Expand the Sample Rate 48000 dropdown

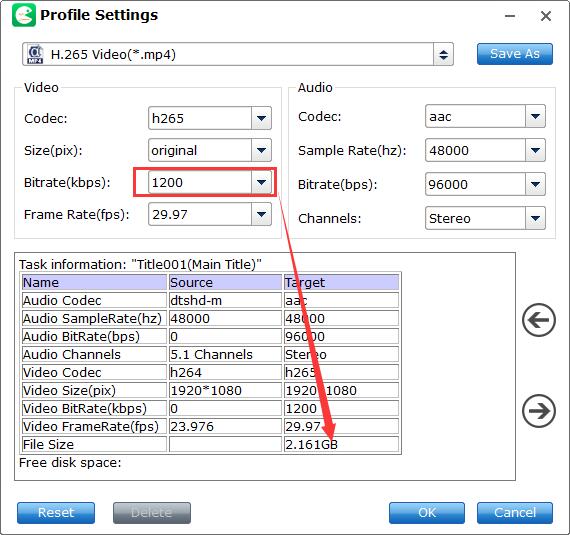pos(535,150)
